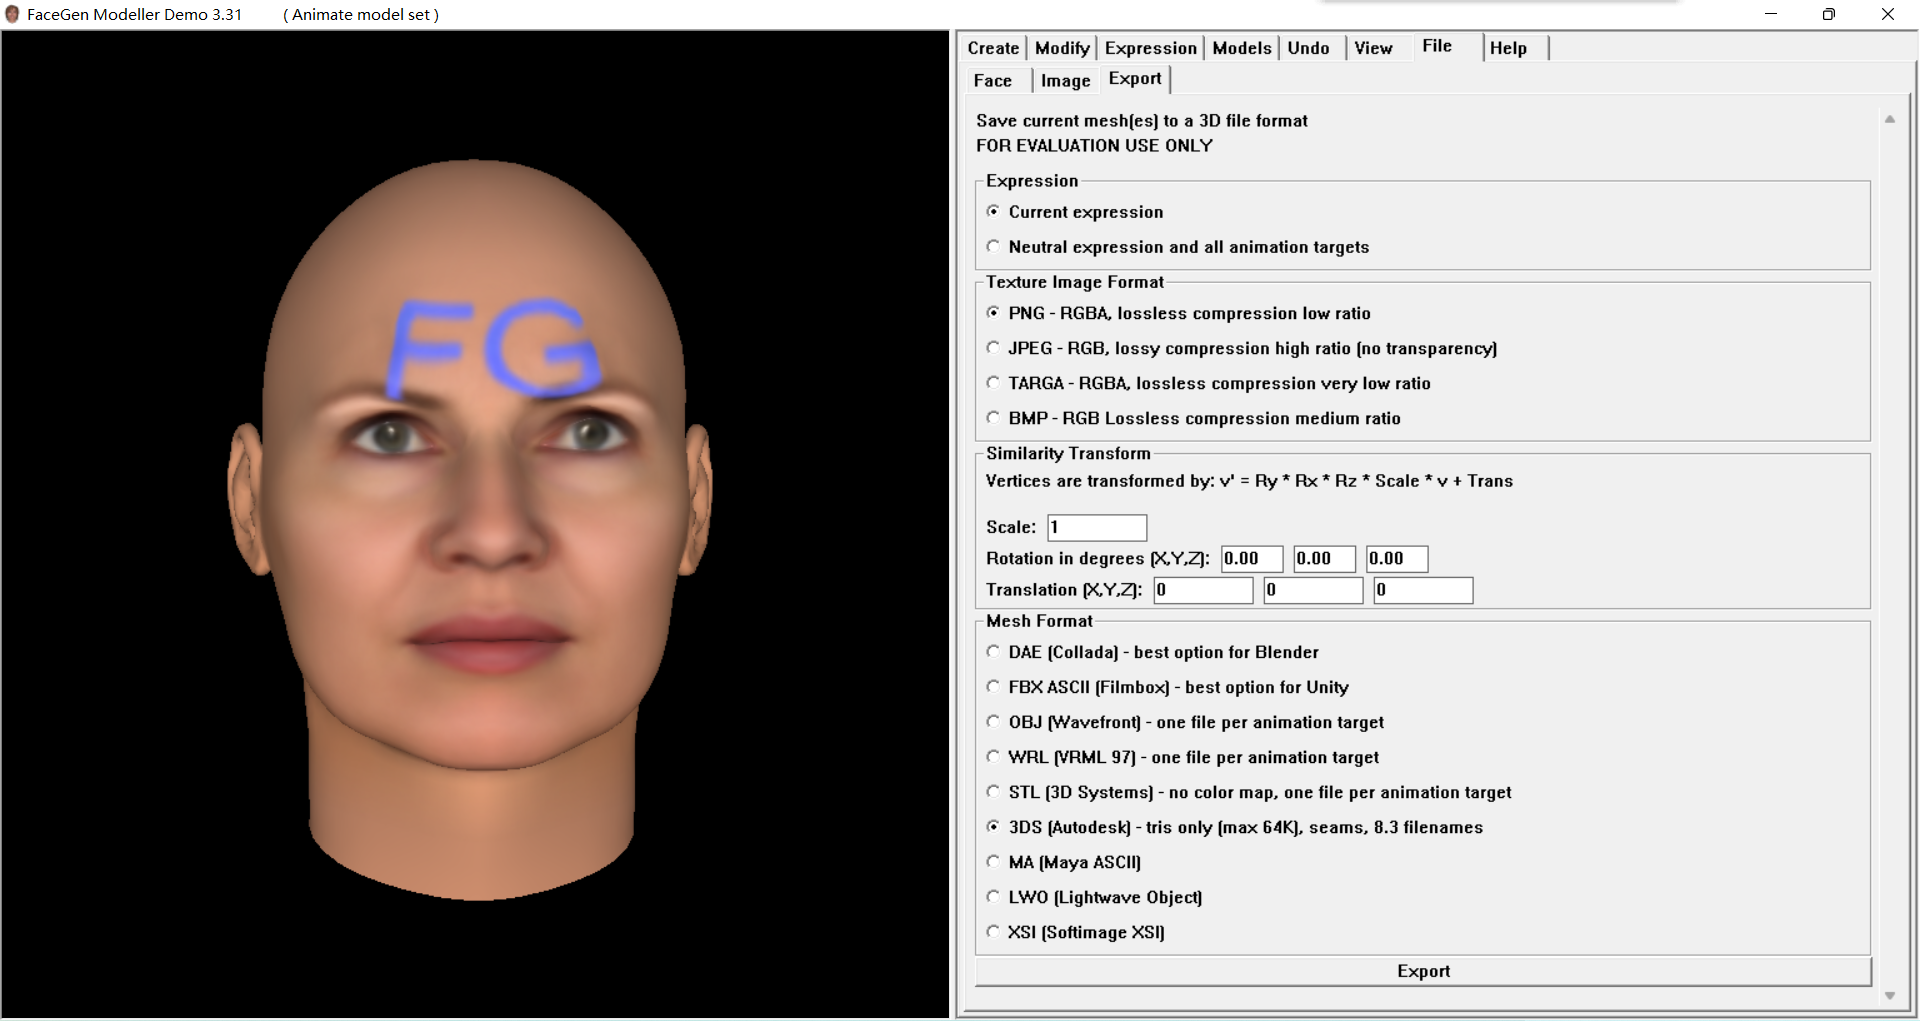Select STL 3D Systems mesh format

pos(1249,792)
